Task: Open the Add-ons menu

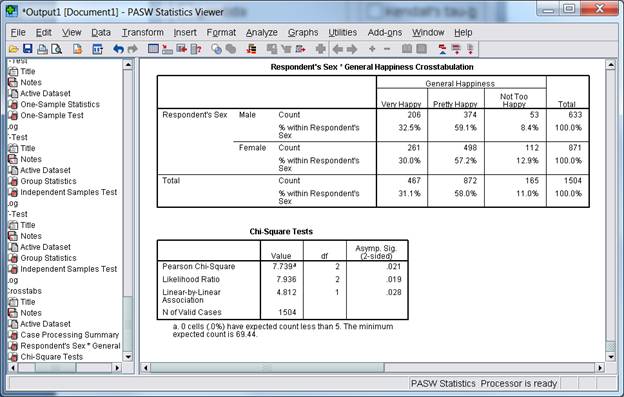Action: pos(384,33)
